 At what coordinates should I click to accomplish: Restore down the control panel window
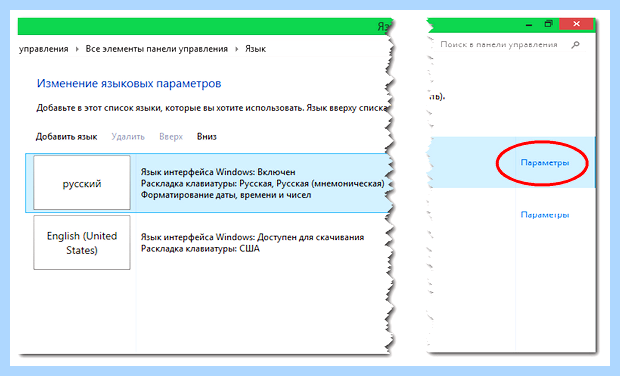point(548,24)
